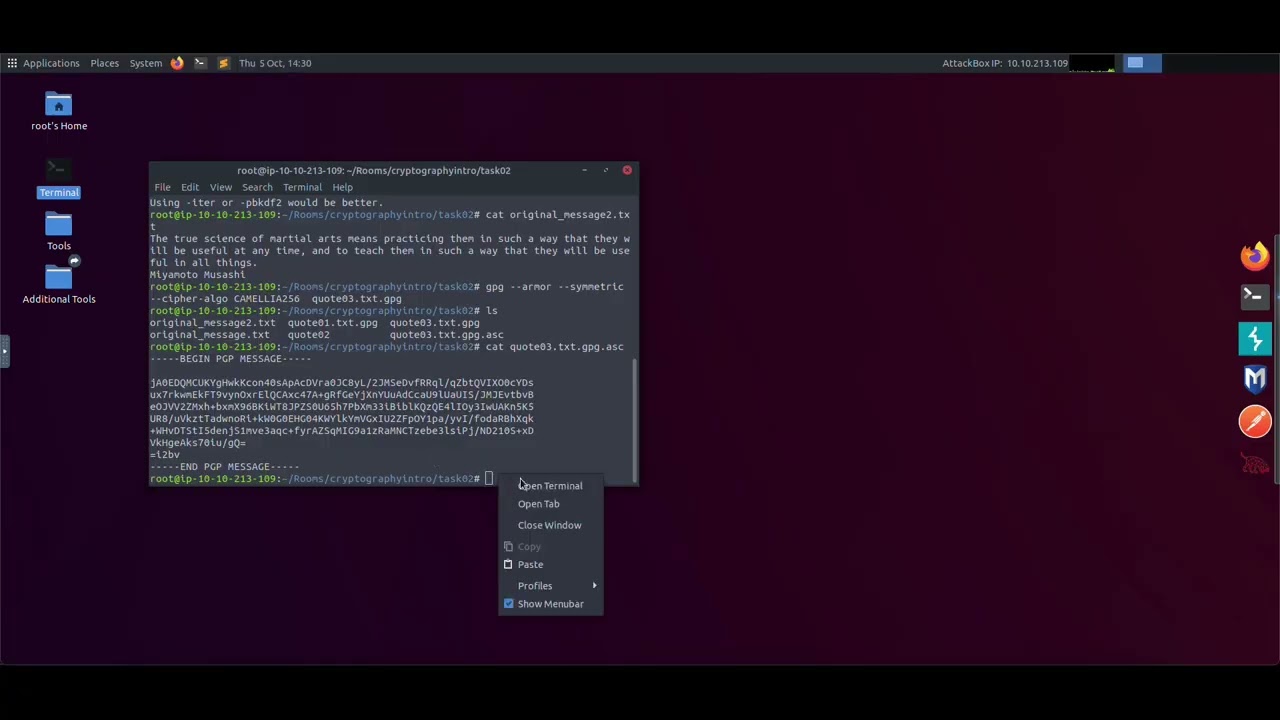
Task: Open Search menu in terminal window
Action: pos(257,187)
